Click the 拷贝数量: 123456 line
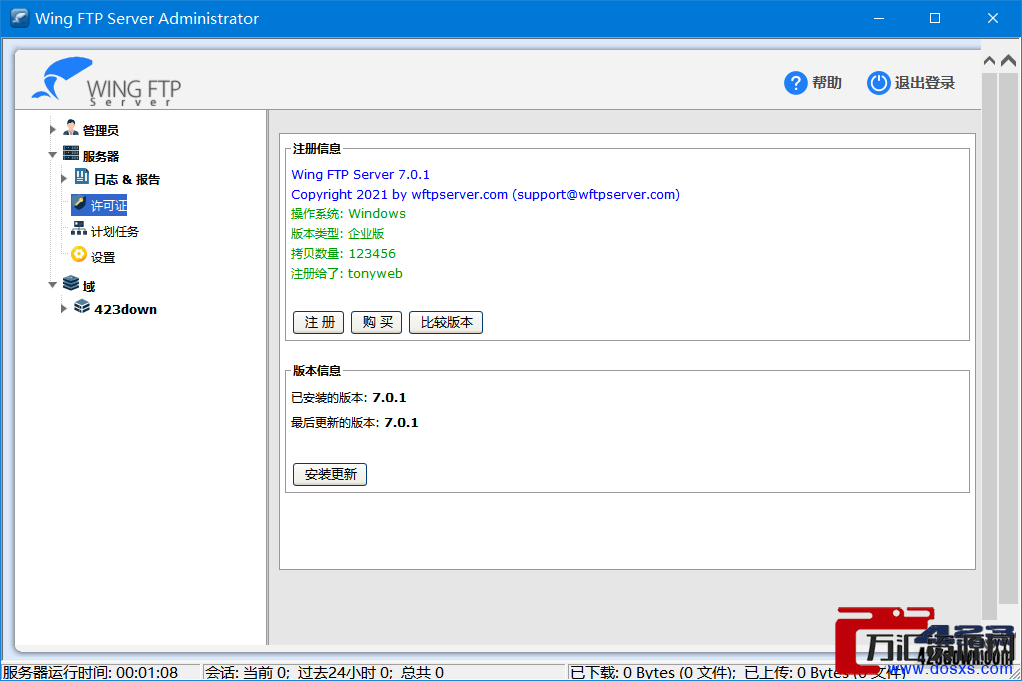 tap(343, 254)
